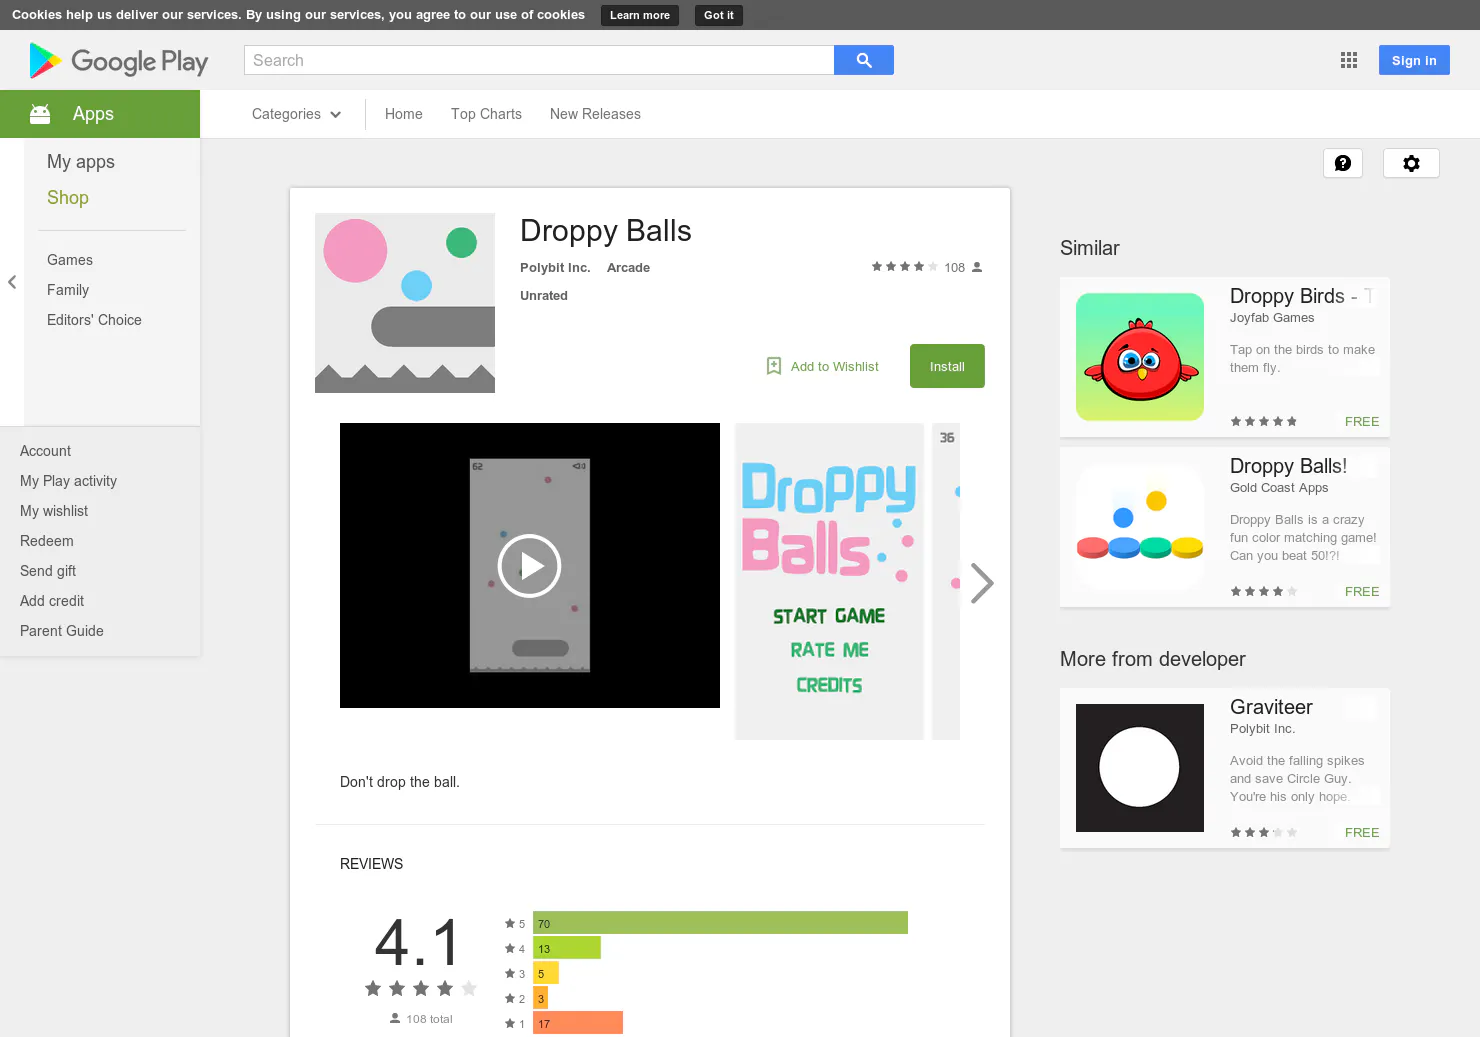Open the Graviteer title link
This screenshot has width=1480, height=1037.
tap(1271, 707)
